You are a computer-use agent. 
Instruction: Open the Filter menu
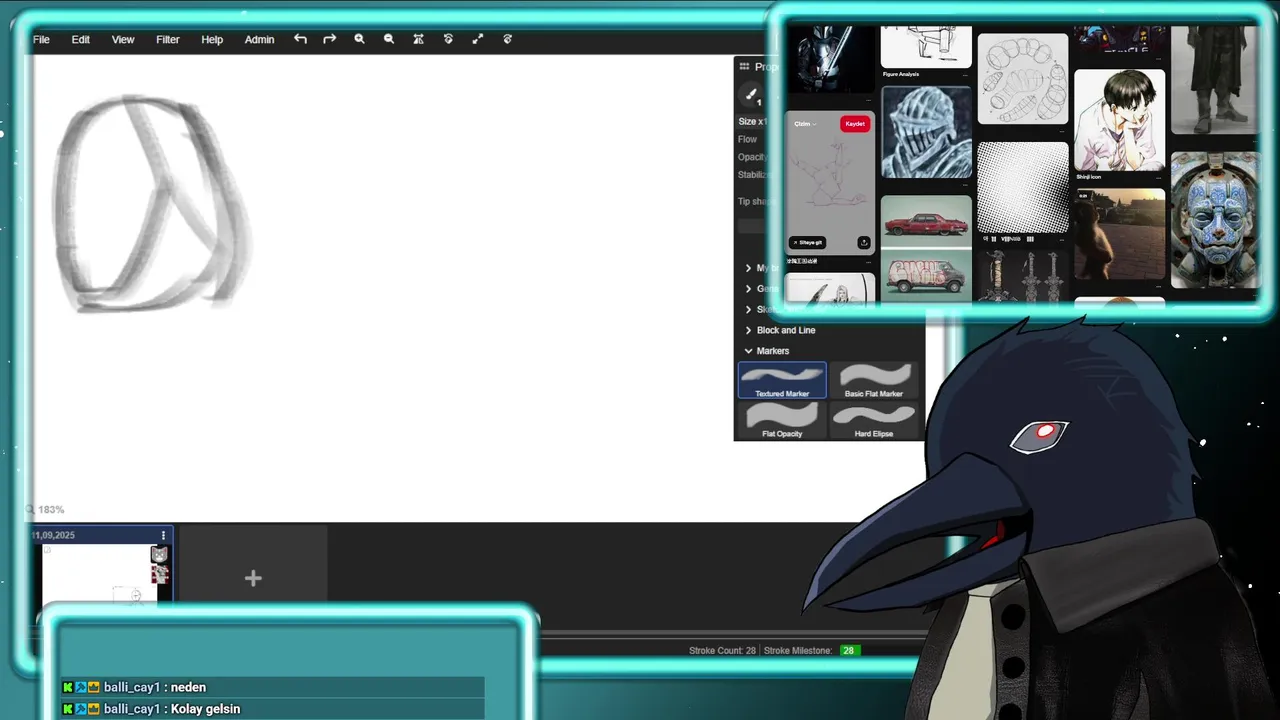(x=167, y=39)
